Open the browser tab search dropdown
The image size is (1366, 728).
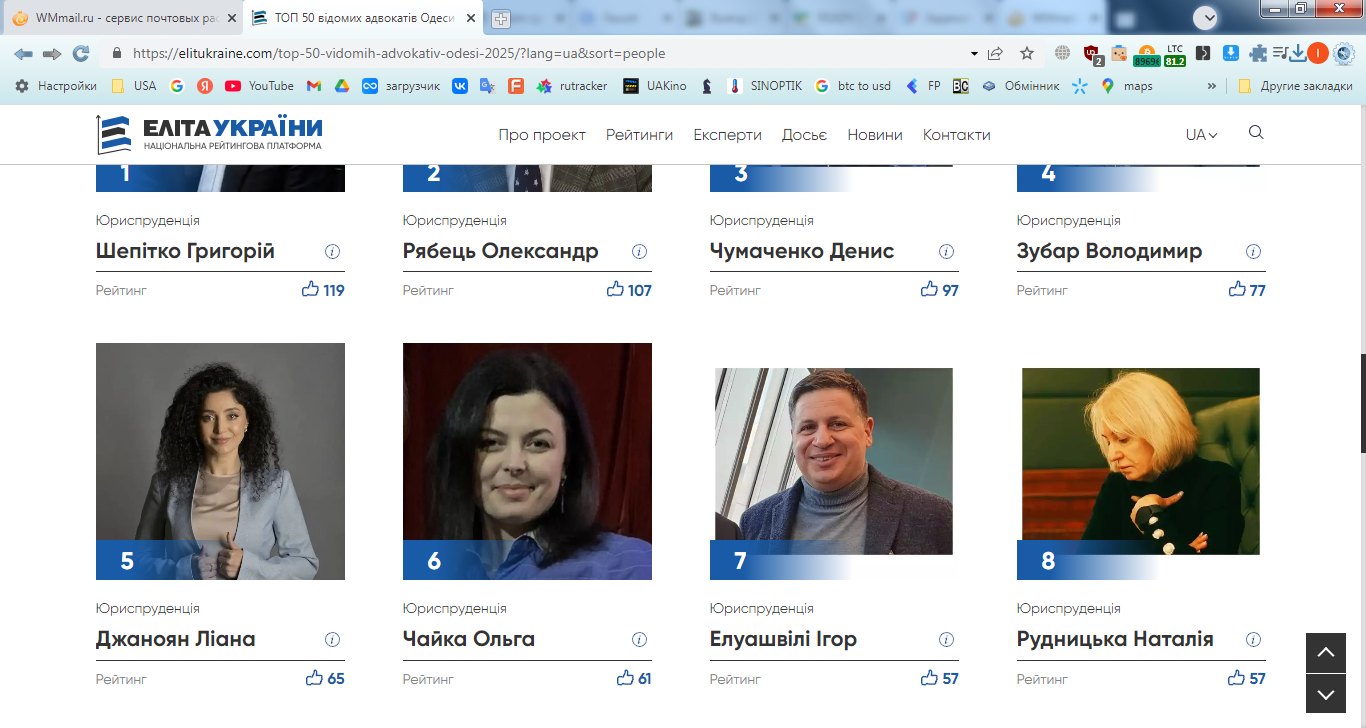click(x=1206, y=17)
